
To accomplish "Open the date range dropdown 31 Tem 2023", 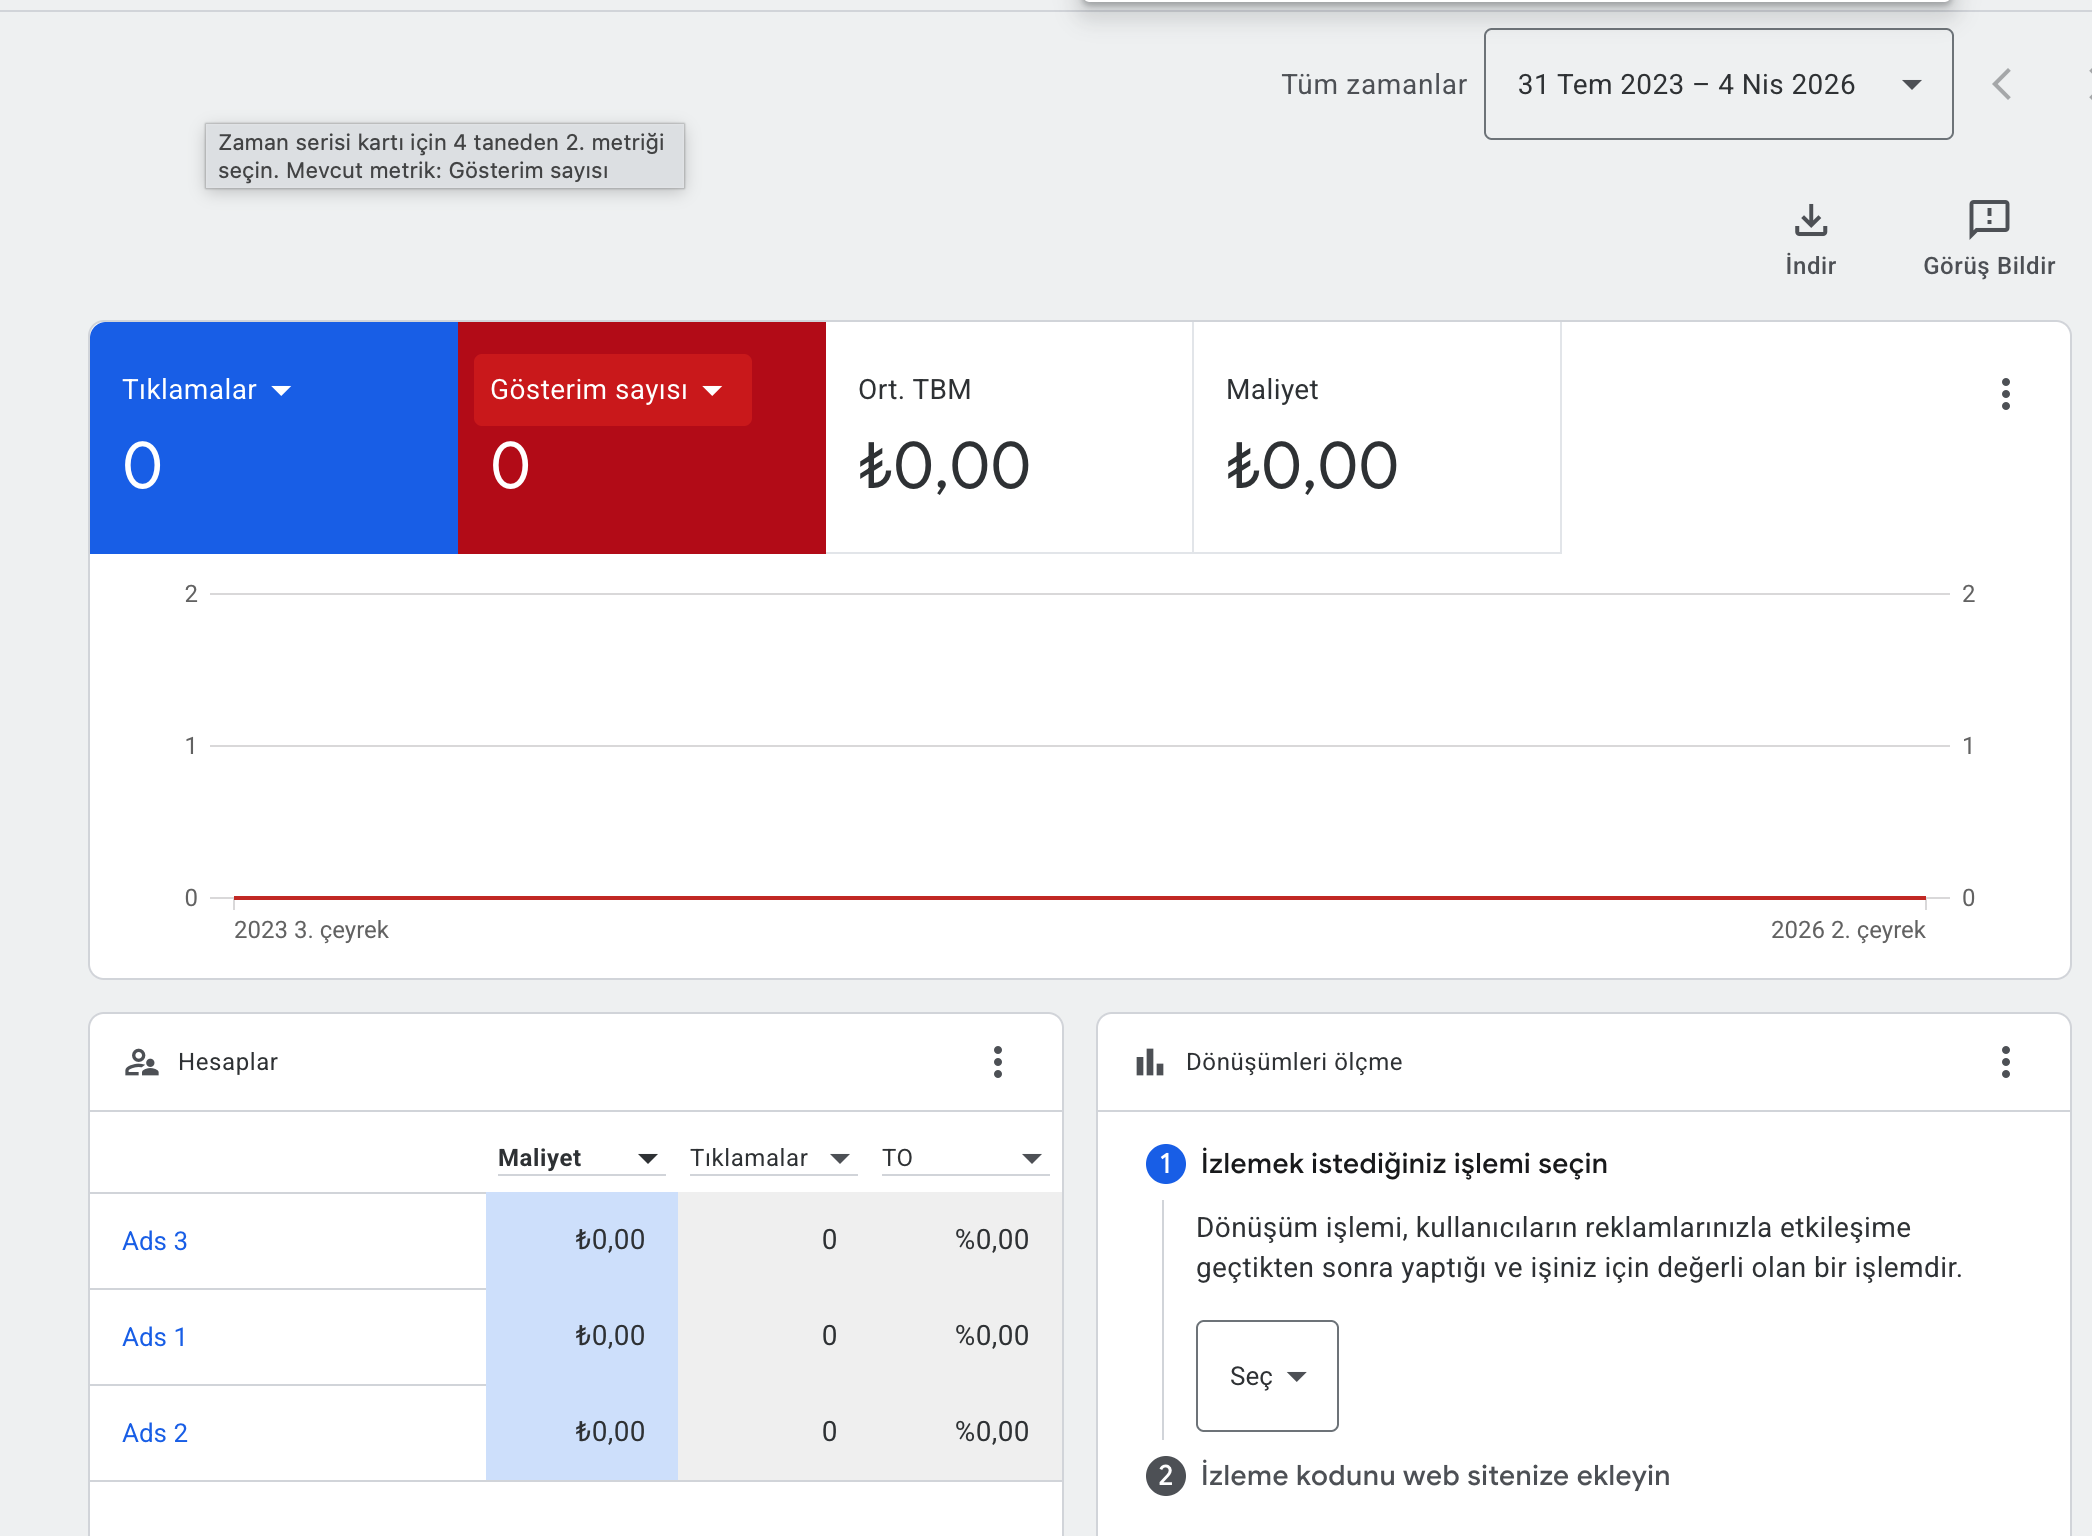I will 1718,84.
